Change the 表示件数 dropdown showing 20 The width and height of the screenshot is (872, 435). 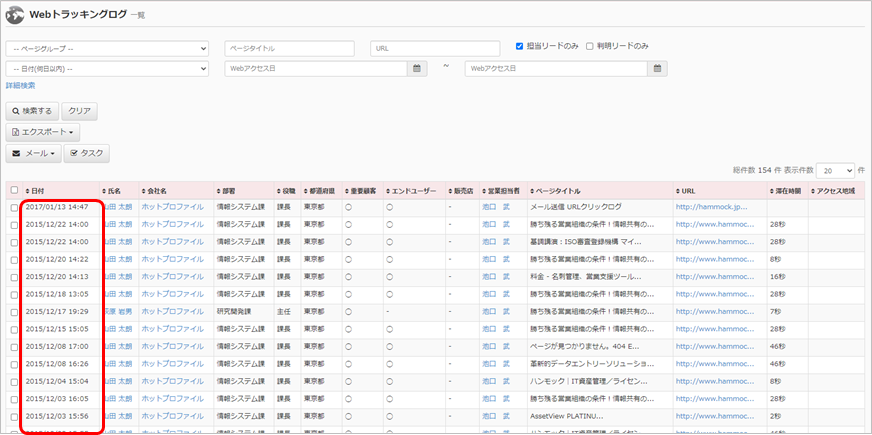(x=836, y=170)
